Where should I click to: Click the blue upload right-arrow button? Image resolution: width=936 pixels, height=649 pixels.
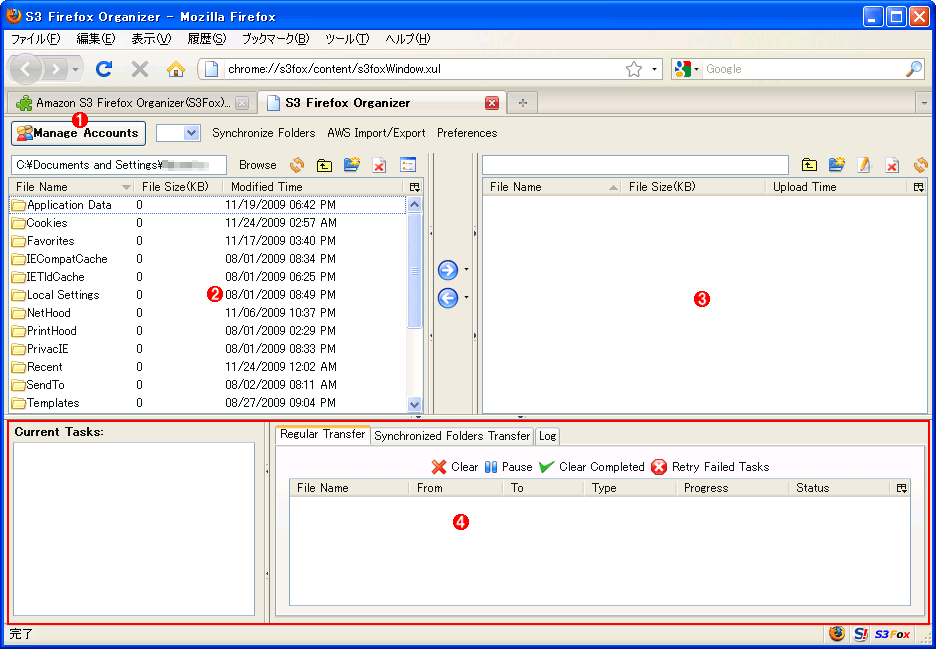coord(448,270)
